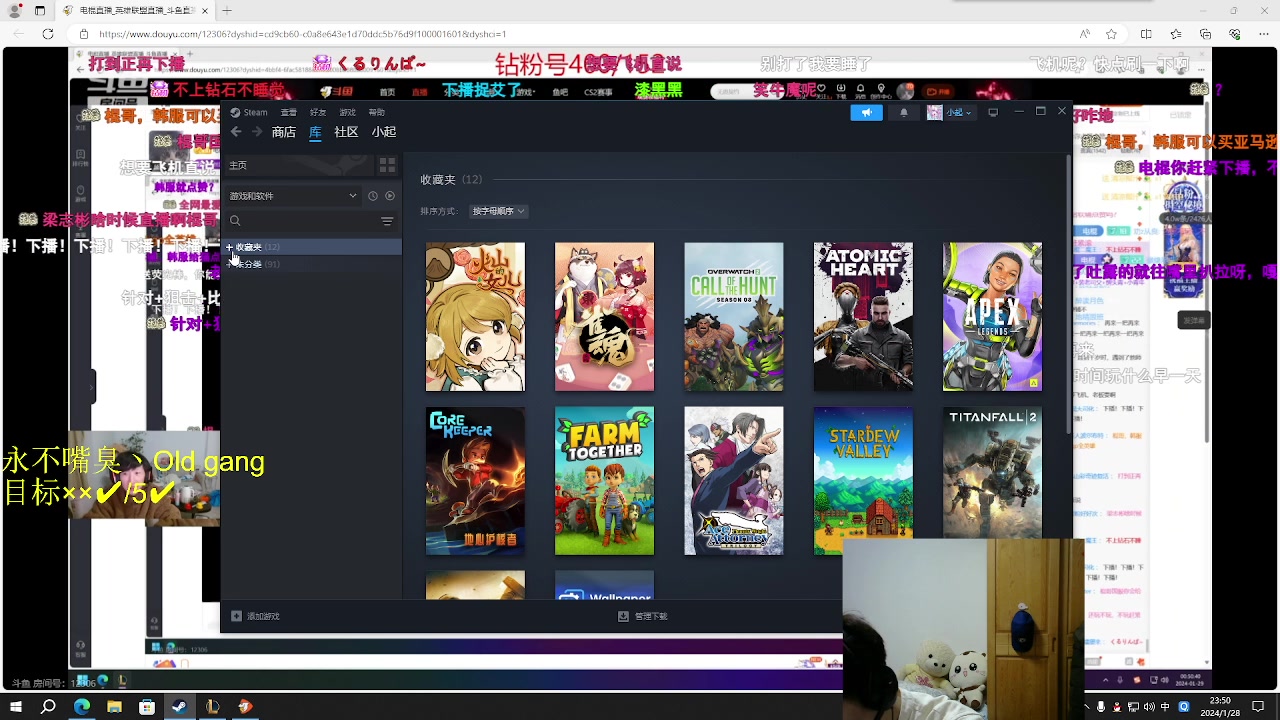Open advanced filter options icon
This screenshot has height=720, width=1280.
pos(387,221)
